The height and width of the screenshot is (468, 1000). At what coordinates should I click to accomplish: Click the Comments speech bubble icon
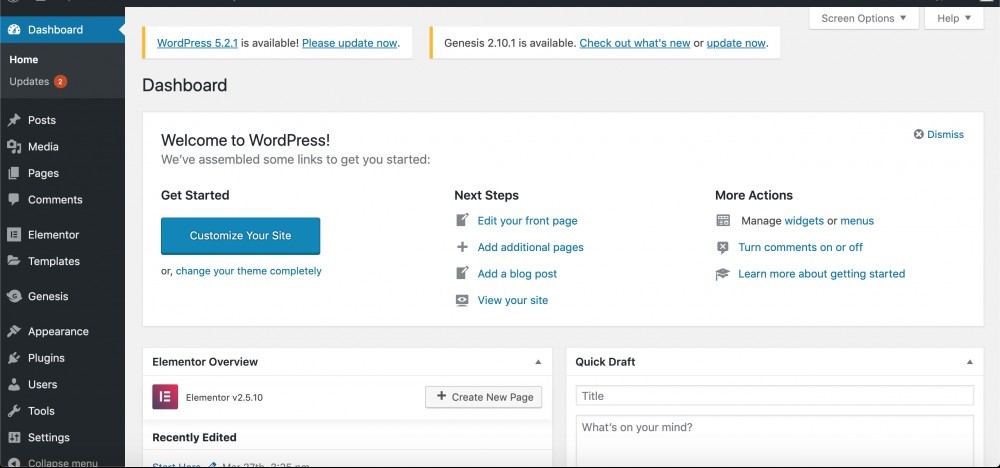pyautogui.click(x=14, y=200)
